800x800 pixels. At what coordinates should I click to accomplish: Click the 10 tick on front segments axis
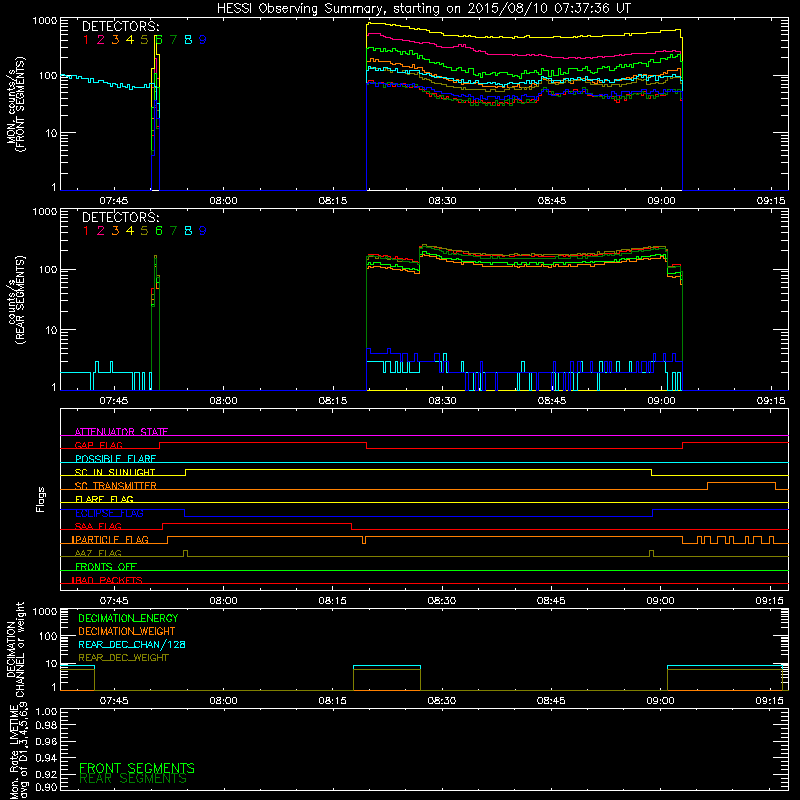tap(51, 133)
